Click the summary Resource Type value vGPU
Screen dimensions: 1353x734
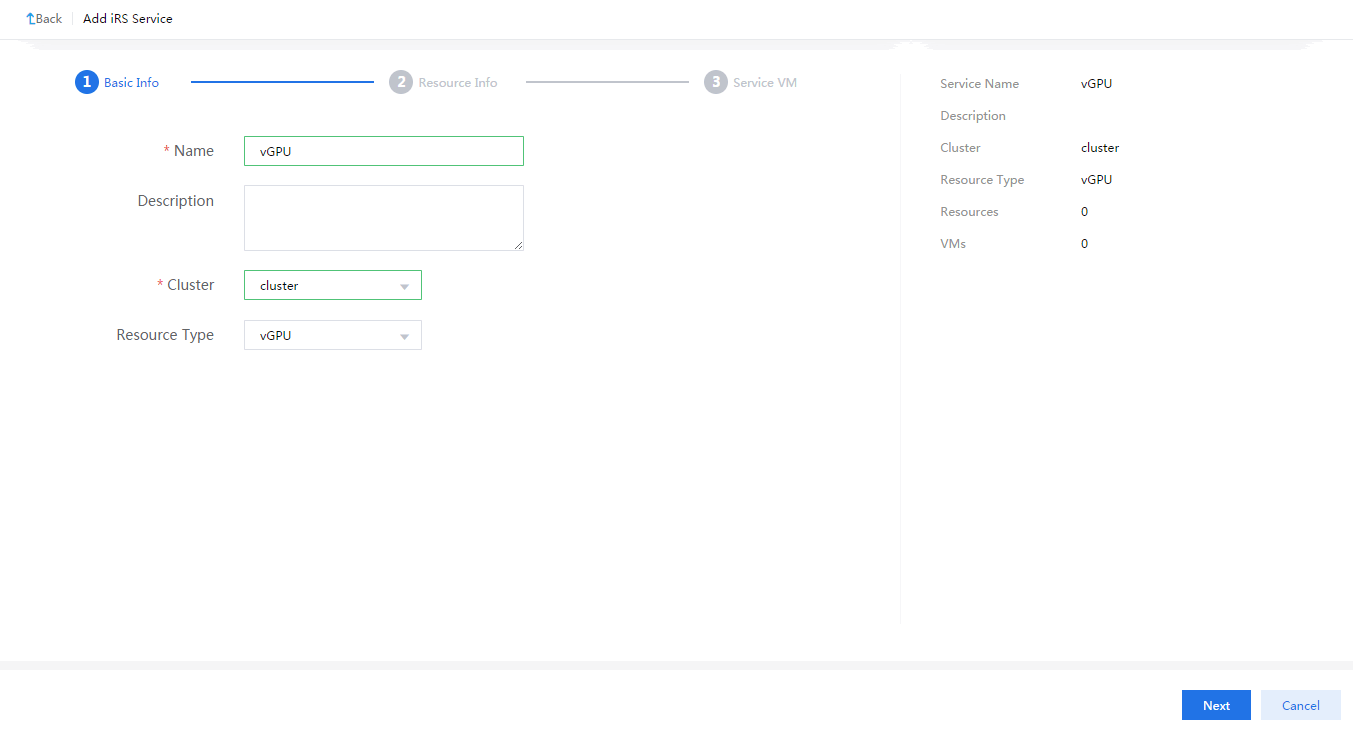pyautogui.click(x=1097, y=180)
